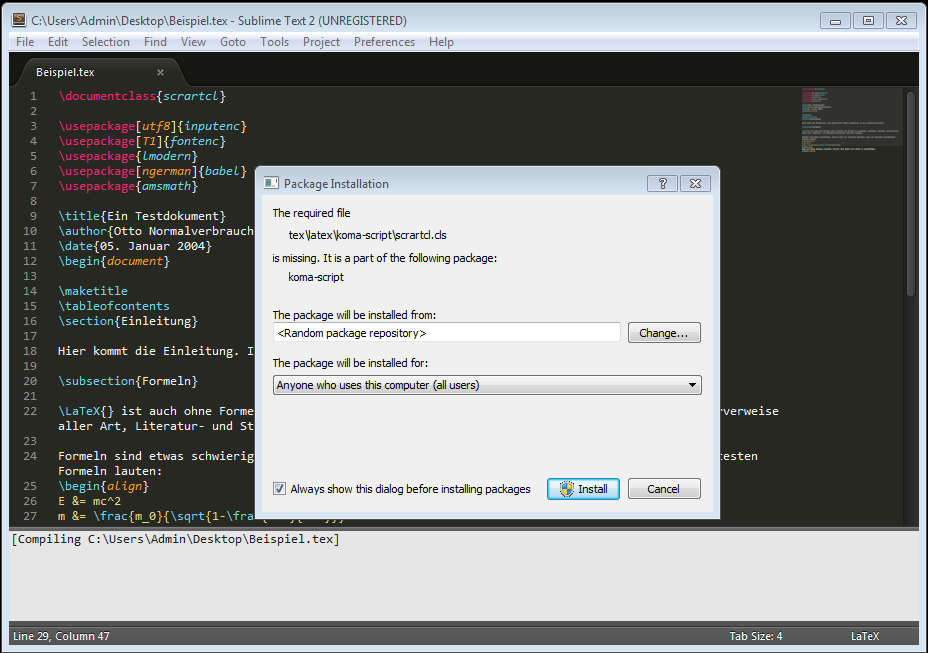928x653 pixels.
Task: Maximize the Sublime Text window
Action: (868, 21)
